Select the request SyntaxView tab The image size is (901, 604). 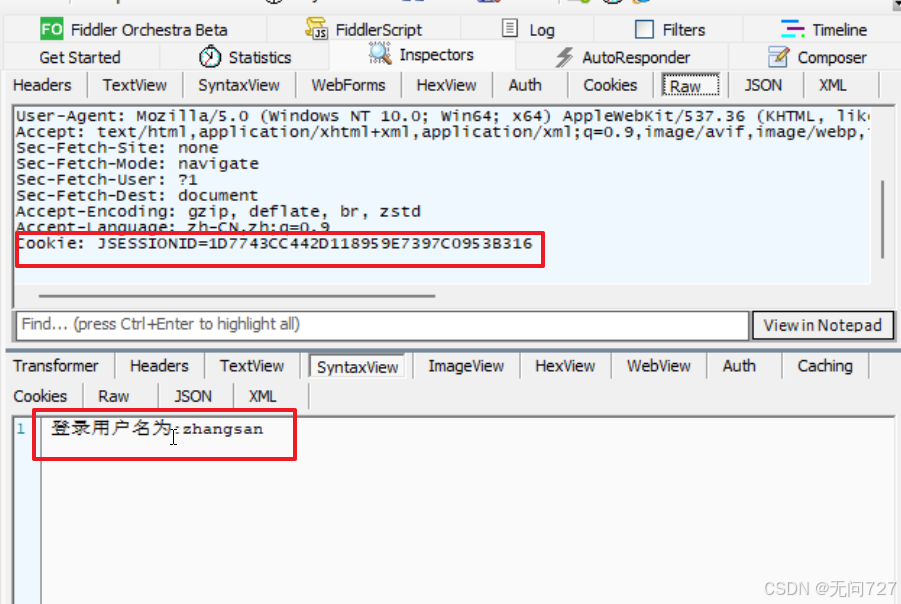tap(239, 86)
